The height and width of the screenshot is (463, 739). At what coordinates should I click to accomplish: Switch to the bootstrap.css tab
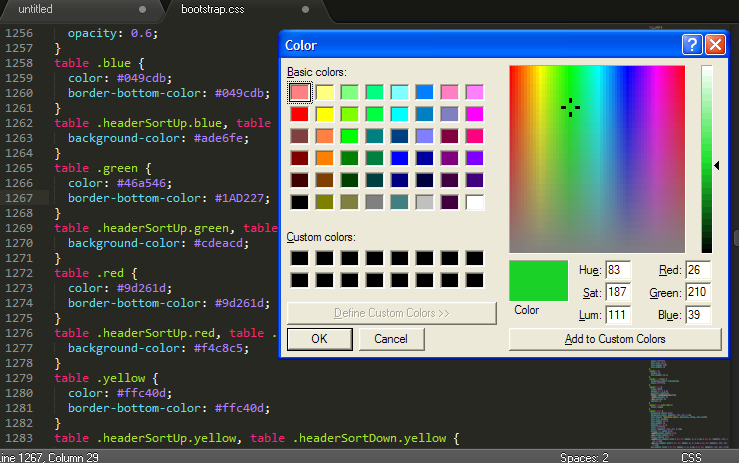(212, 9)
